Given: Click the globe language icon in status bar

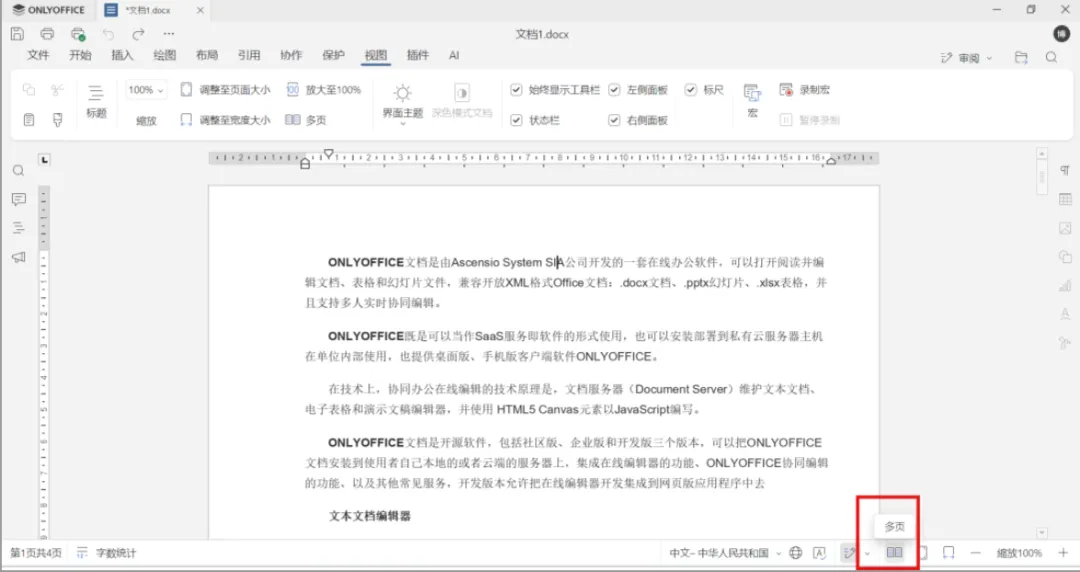Looking at the screenshot, I should click(796, 552).
